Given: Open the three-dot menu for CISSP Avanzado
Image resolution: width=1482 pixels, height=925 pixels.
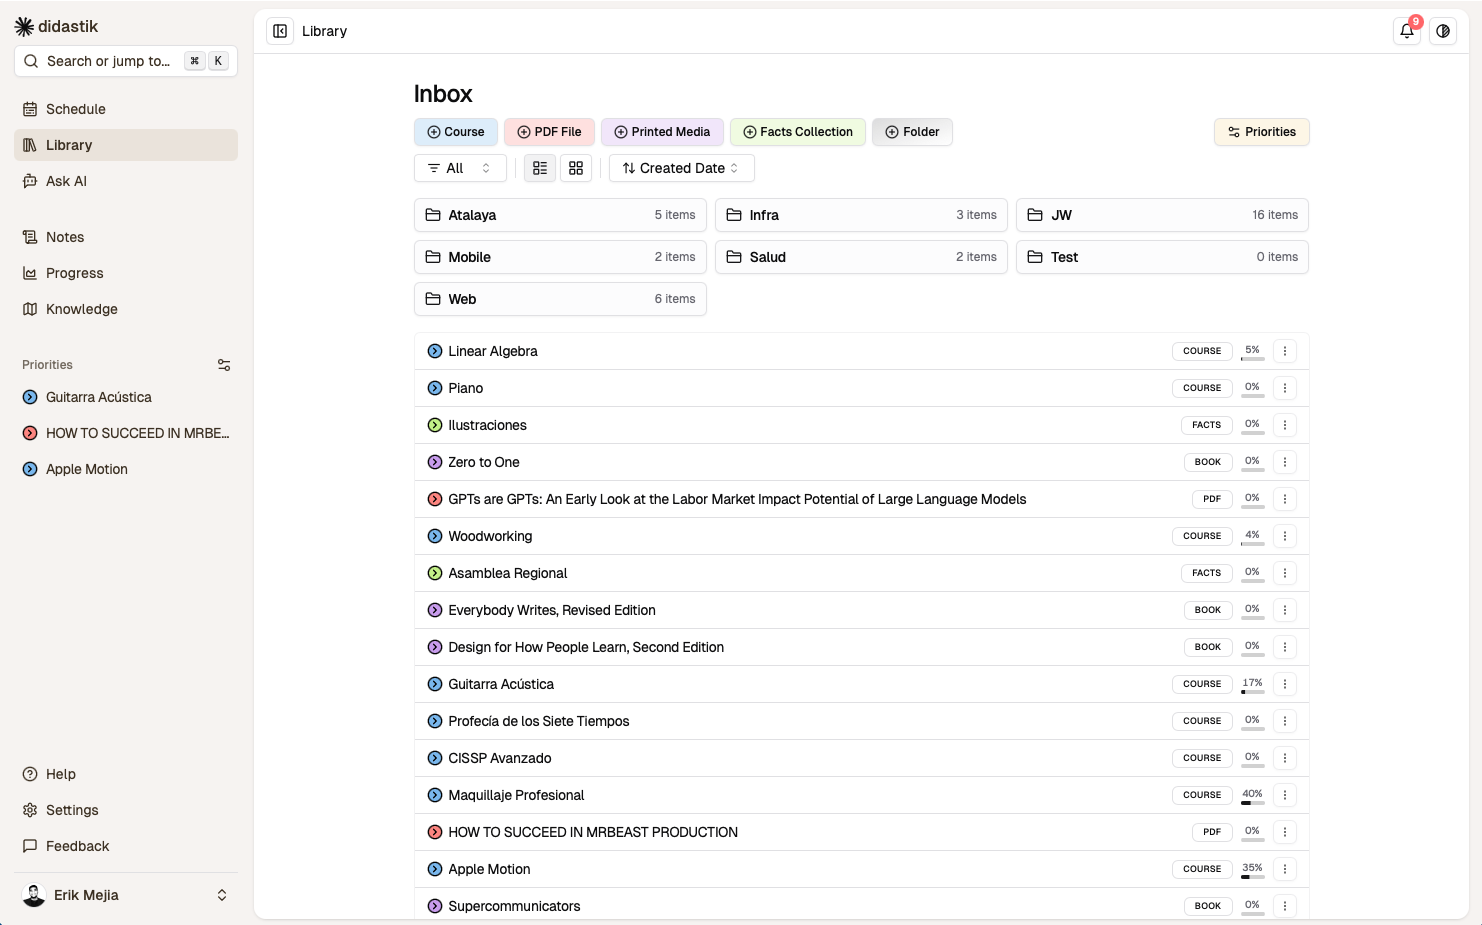Looking at the screenshot, I should [1285, 758].
